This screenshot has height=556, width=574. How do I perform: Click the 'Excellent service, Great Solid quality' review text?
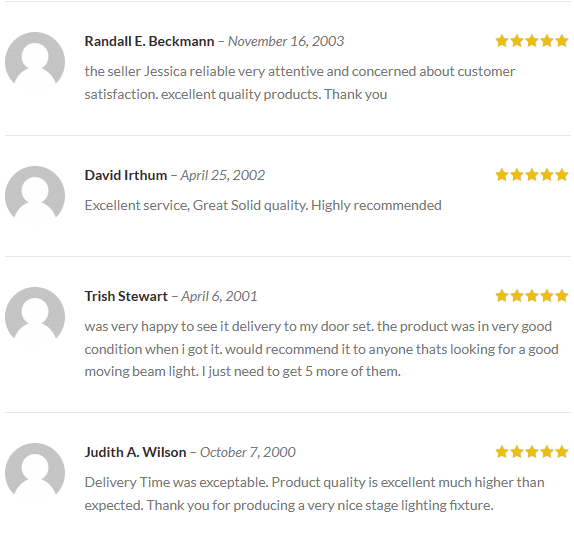263,205
